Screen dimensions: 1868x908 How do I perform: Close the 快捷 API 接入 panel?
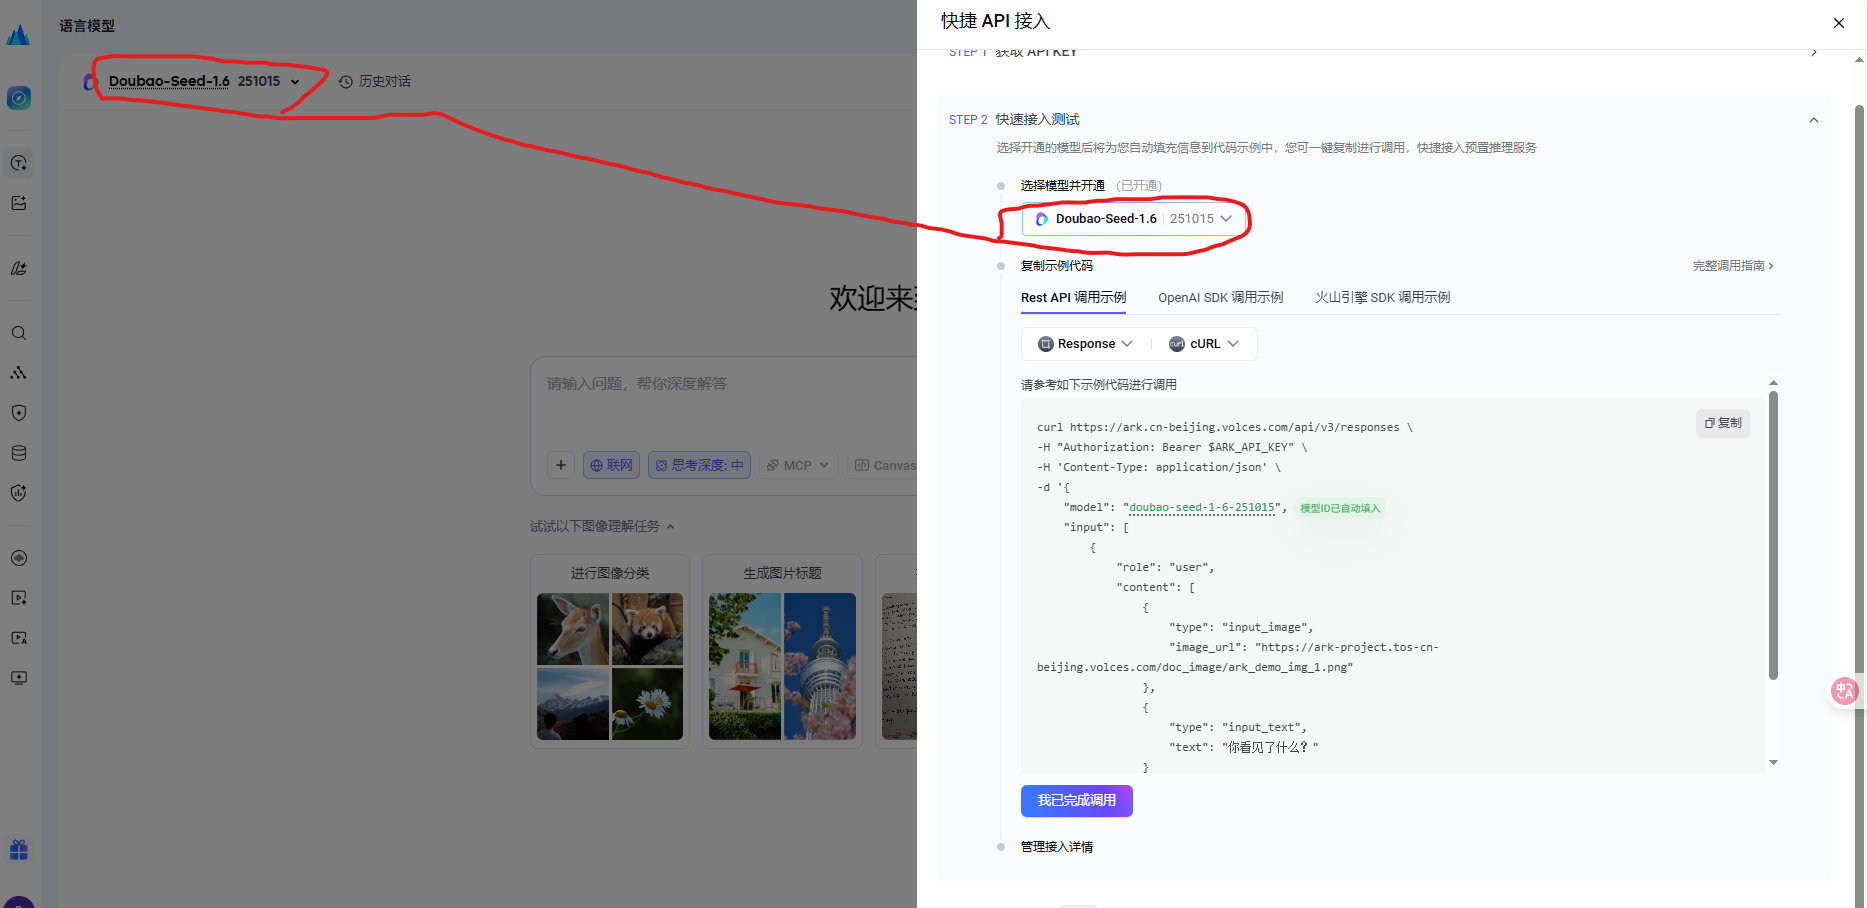click(1839, 23)
